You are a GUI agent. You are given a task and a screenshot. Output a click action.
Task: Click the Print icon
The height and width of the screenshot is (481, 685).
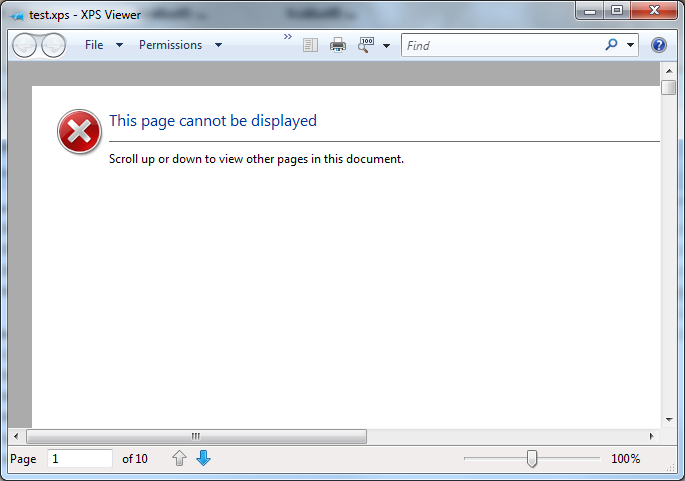click(x=338, y=45)
